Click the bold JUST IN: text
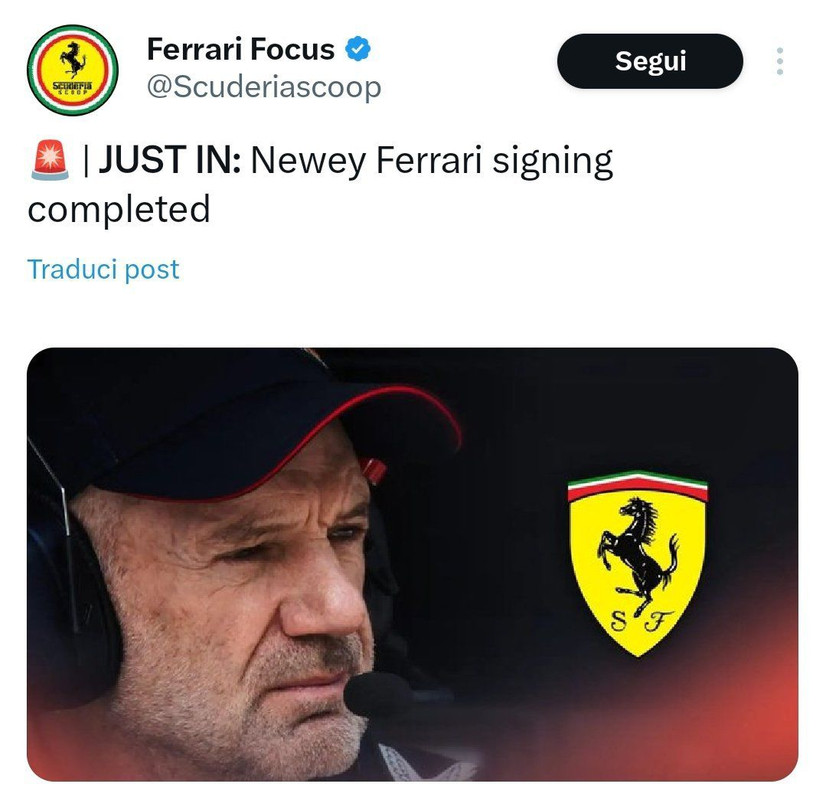Image resolution: width=826 pixels, height=800 pixels. [170, 160]
